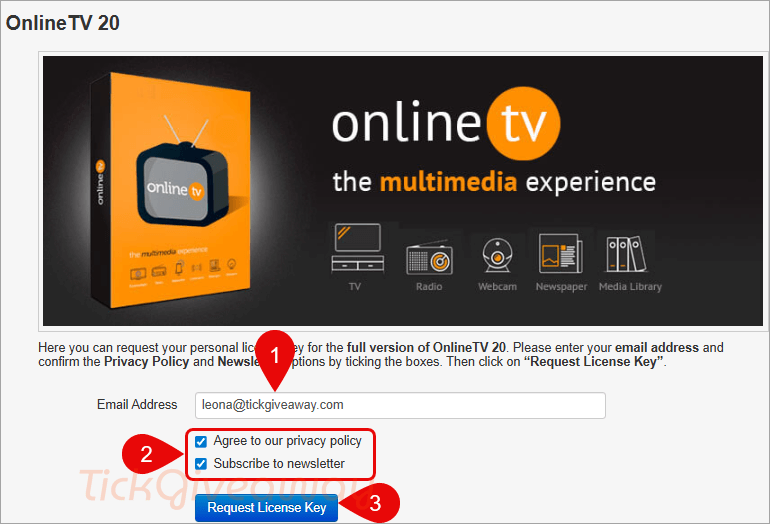Click the Webcam icon in the banner
The image size is (770, 524).
tap(497, 255)
